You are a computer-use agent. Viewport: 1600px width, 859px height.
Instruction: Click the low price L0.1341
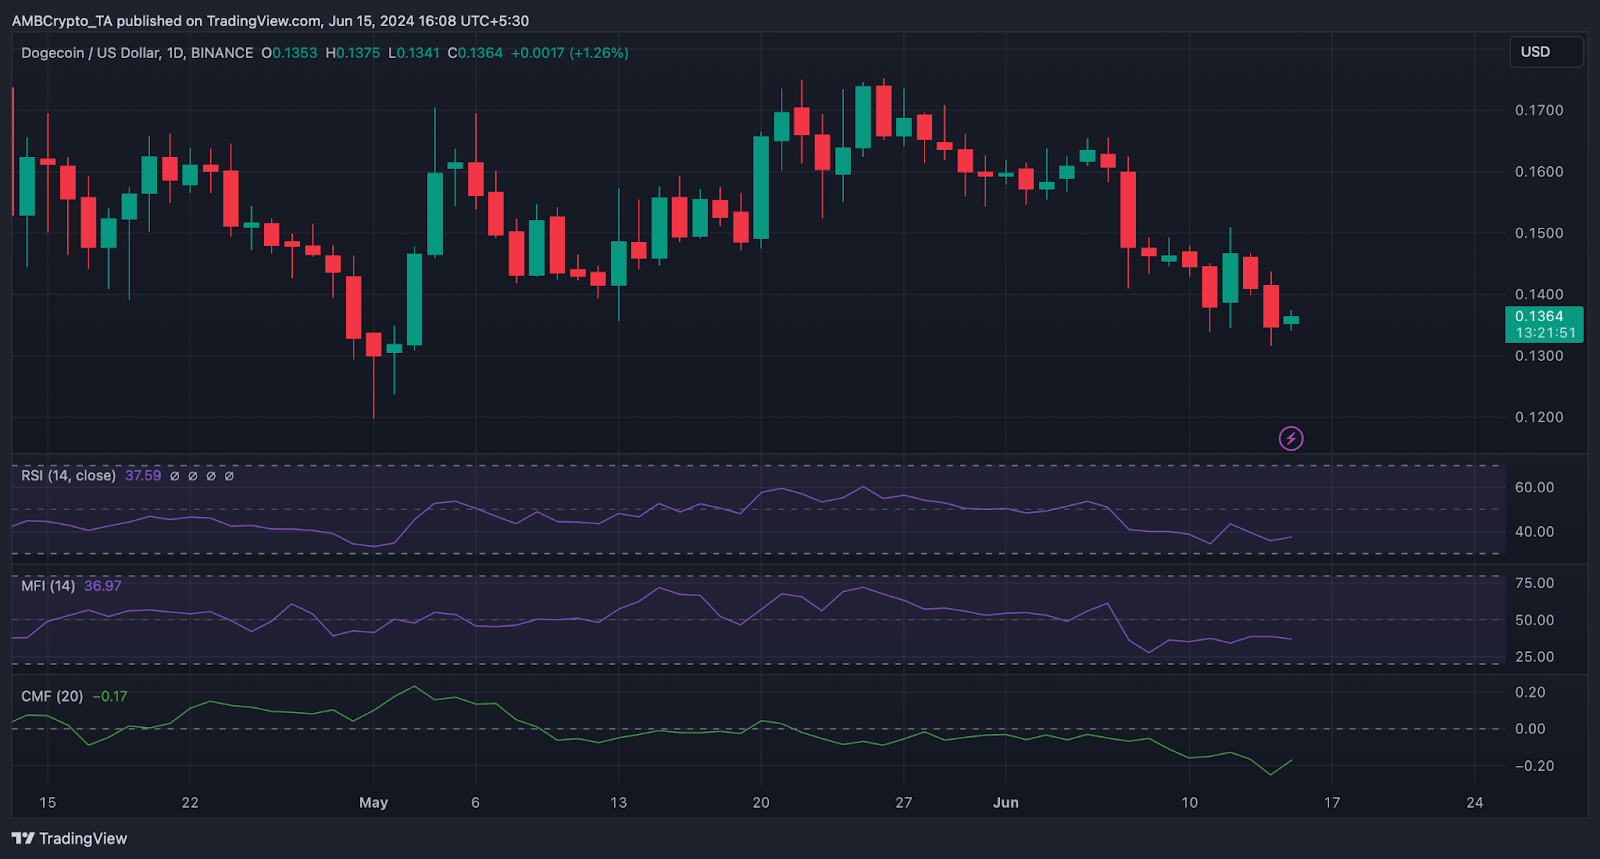[x=414, y=53]
